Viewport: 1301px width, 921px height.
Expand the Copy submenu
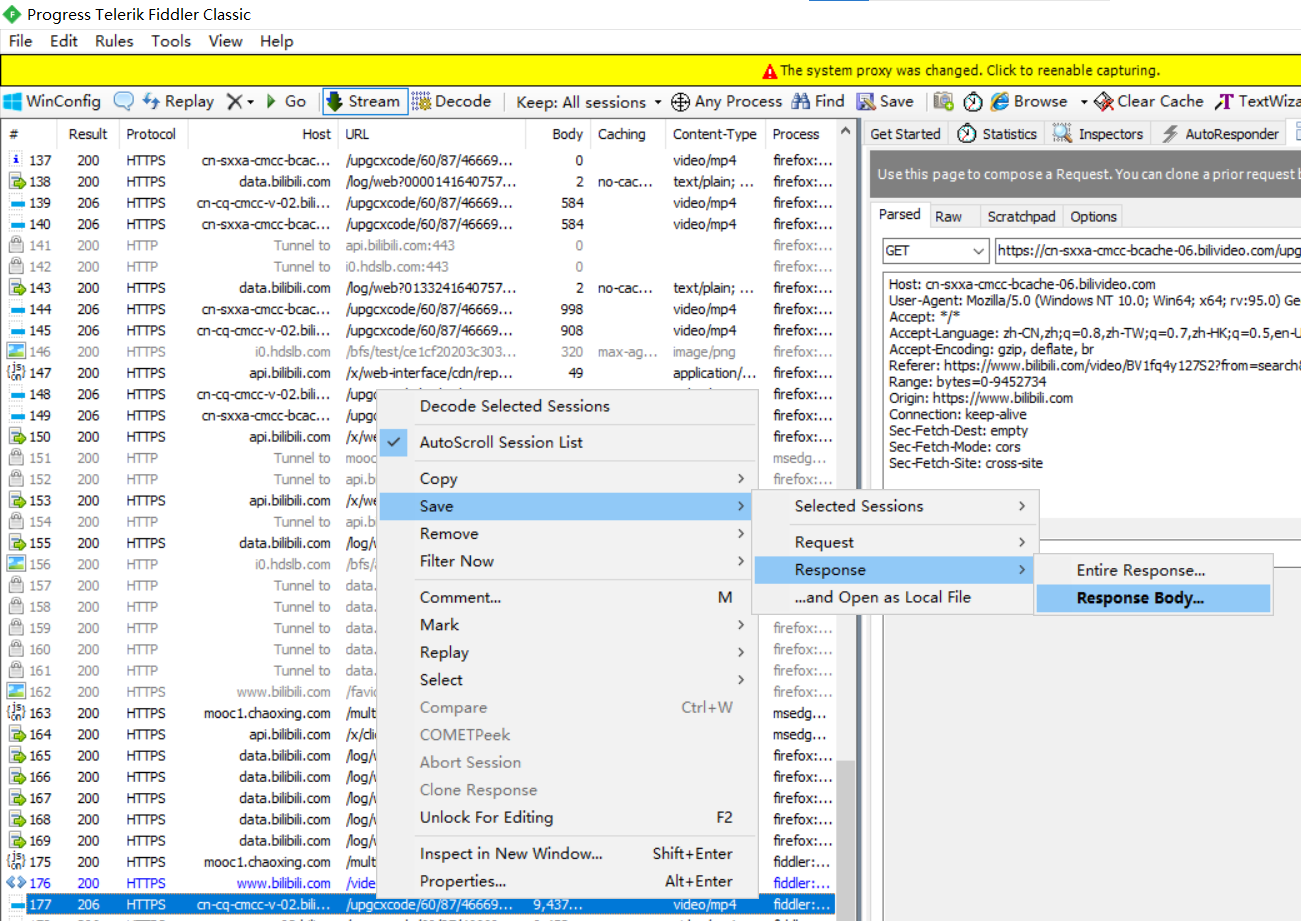(566, 479)
